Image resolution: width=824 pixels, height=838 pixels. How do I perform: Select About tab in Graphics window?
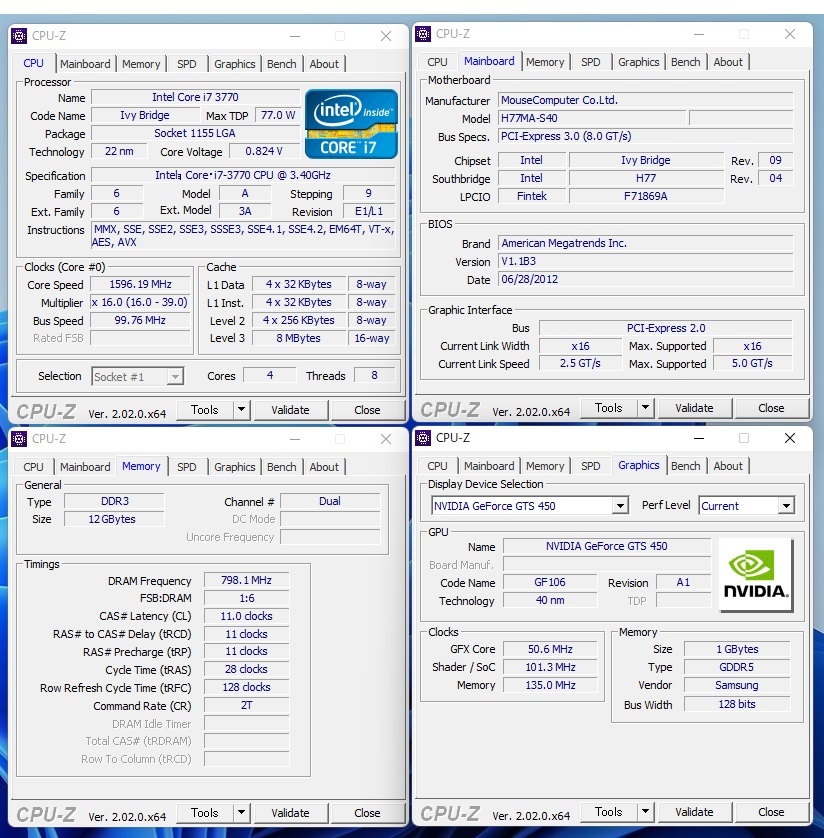(x=728, y=465)
